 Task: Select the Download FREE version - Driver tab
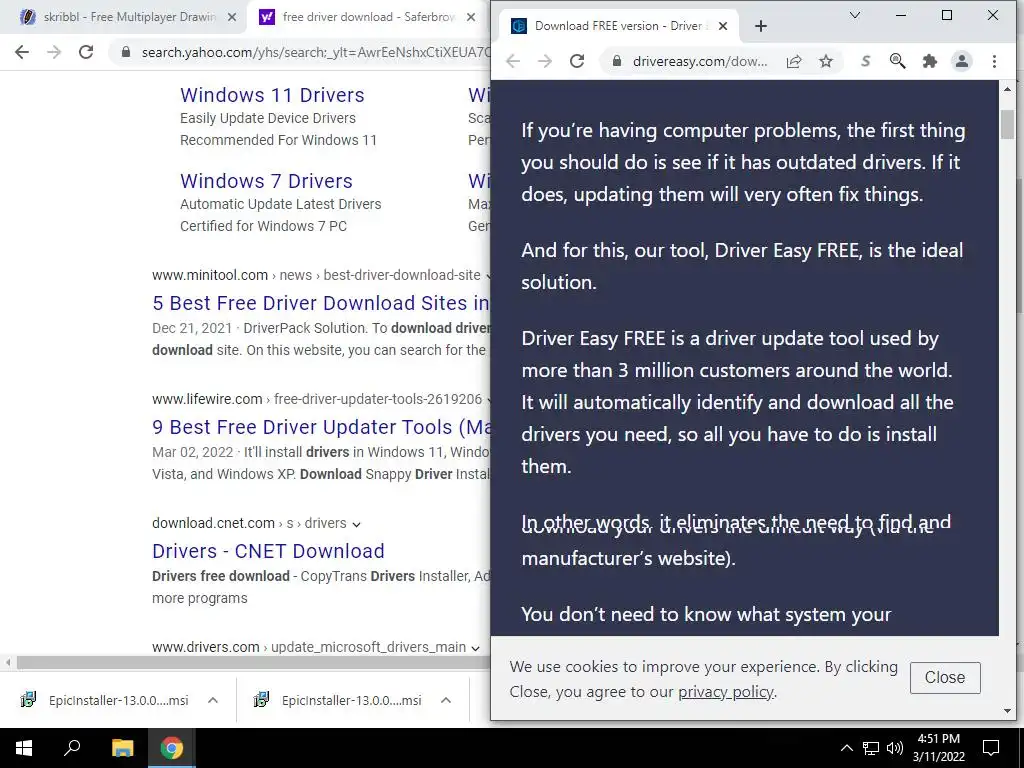pos(619,26)
